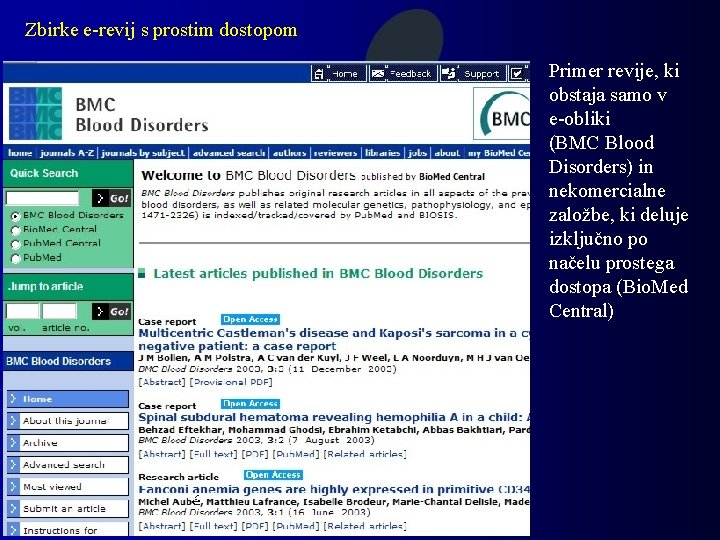Open PDF of Fanconi anemia article
The height and width of the screenshot is (540, 720).
click(x=255, y=526)
